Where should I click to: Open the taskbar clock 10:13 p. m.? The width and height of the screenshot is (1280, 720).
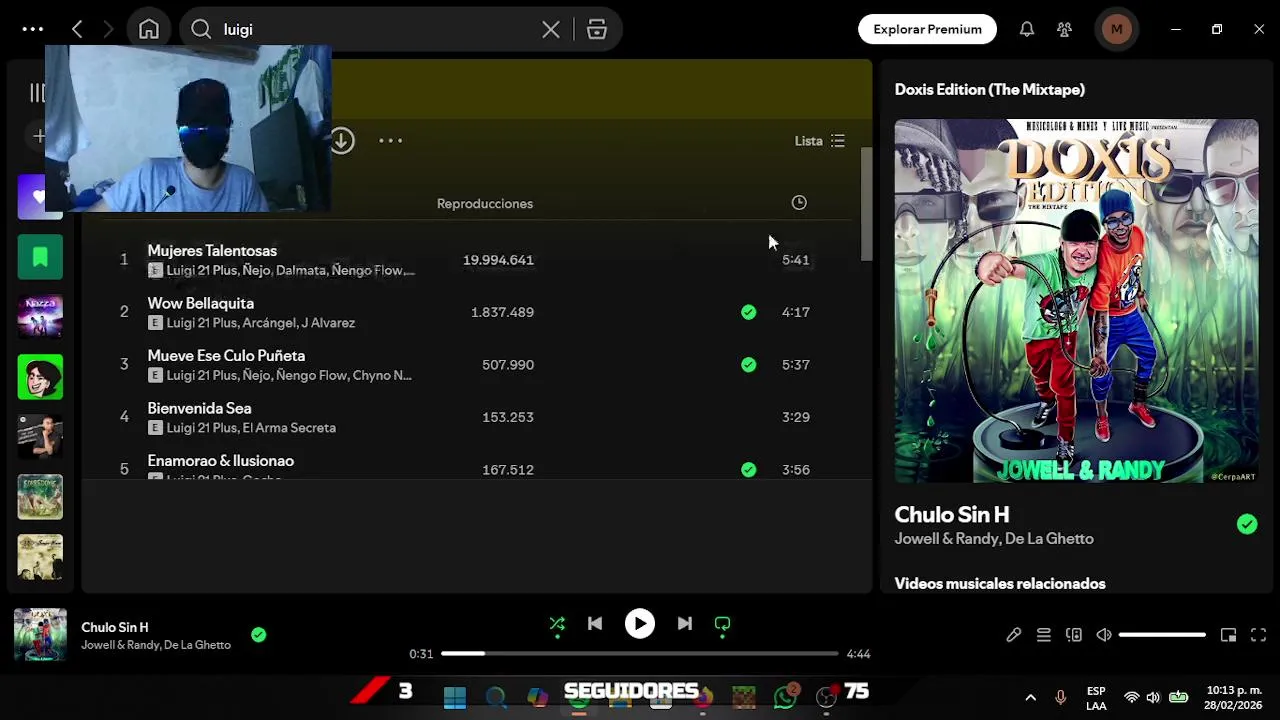1233,698
